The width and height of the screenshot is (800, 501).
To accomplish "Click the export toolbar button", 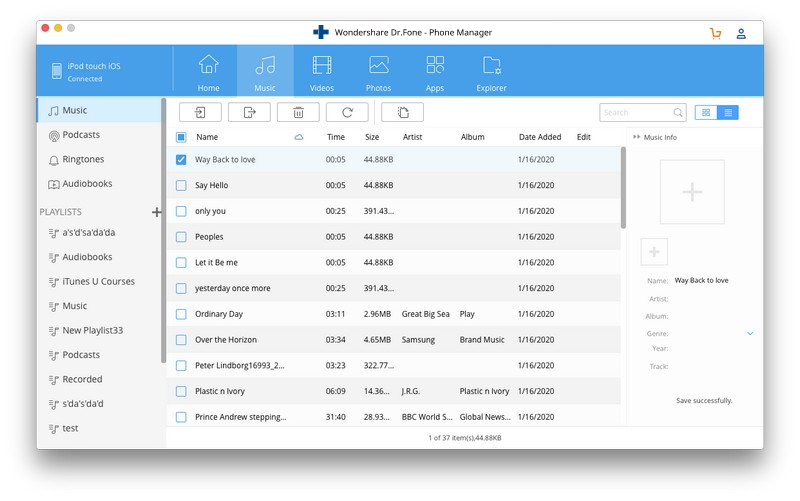I will [x=249, y=112].
